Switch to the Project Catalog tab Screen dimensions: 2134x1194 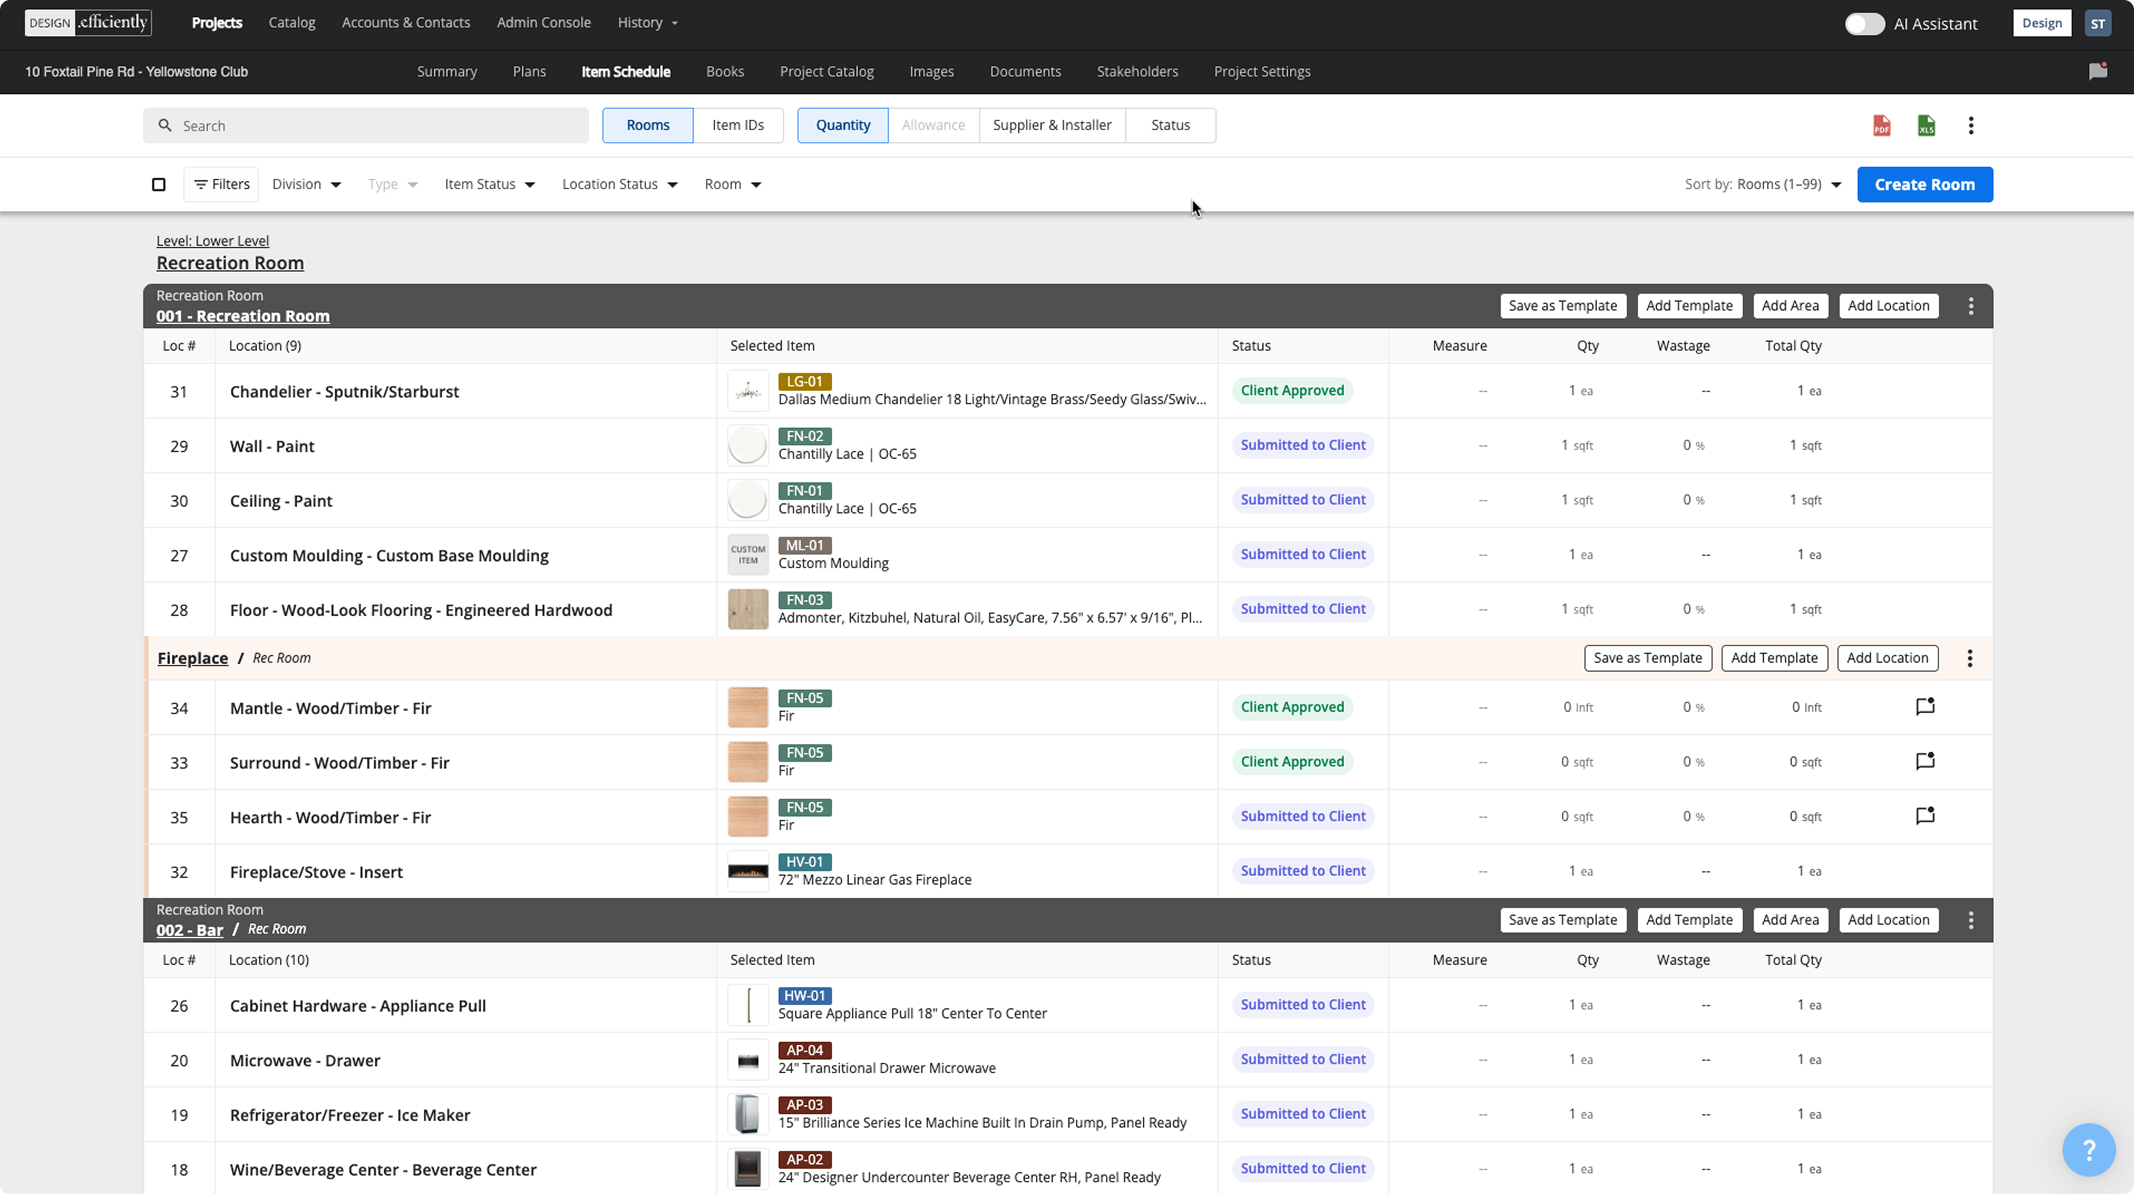coord(826,71)
